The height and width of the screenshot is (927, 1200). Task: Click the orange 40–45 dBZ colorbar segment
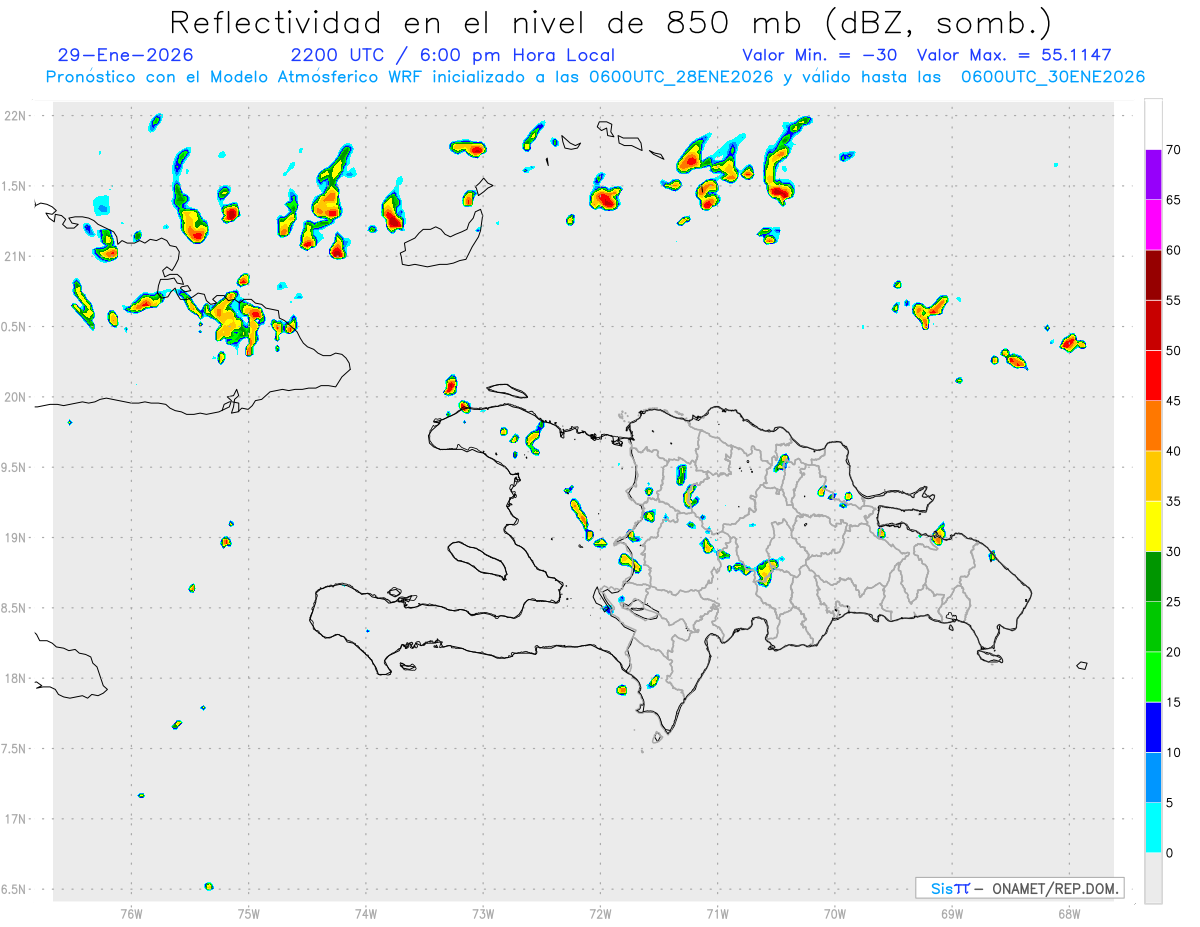point(1153,426)
